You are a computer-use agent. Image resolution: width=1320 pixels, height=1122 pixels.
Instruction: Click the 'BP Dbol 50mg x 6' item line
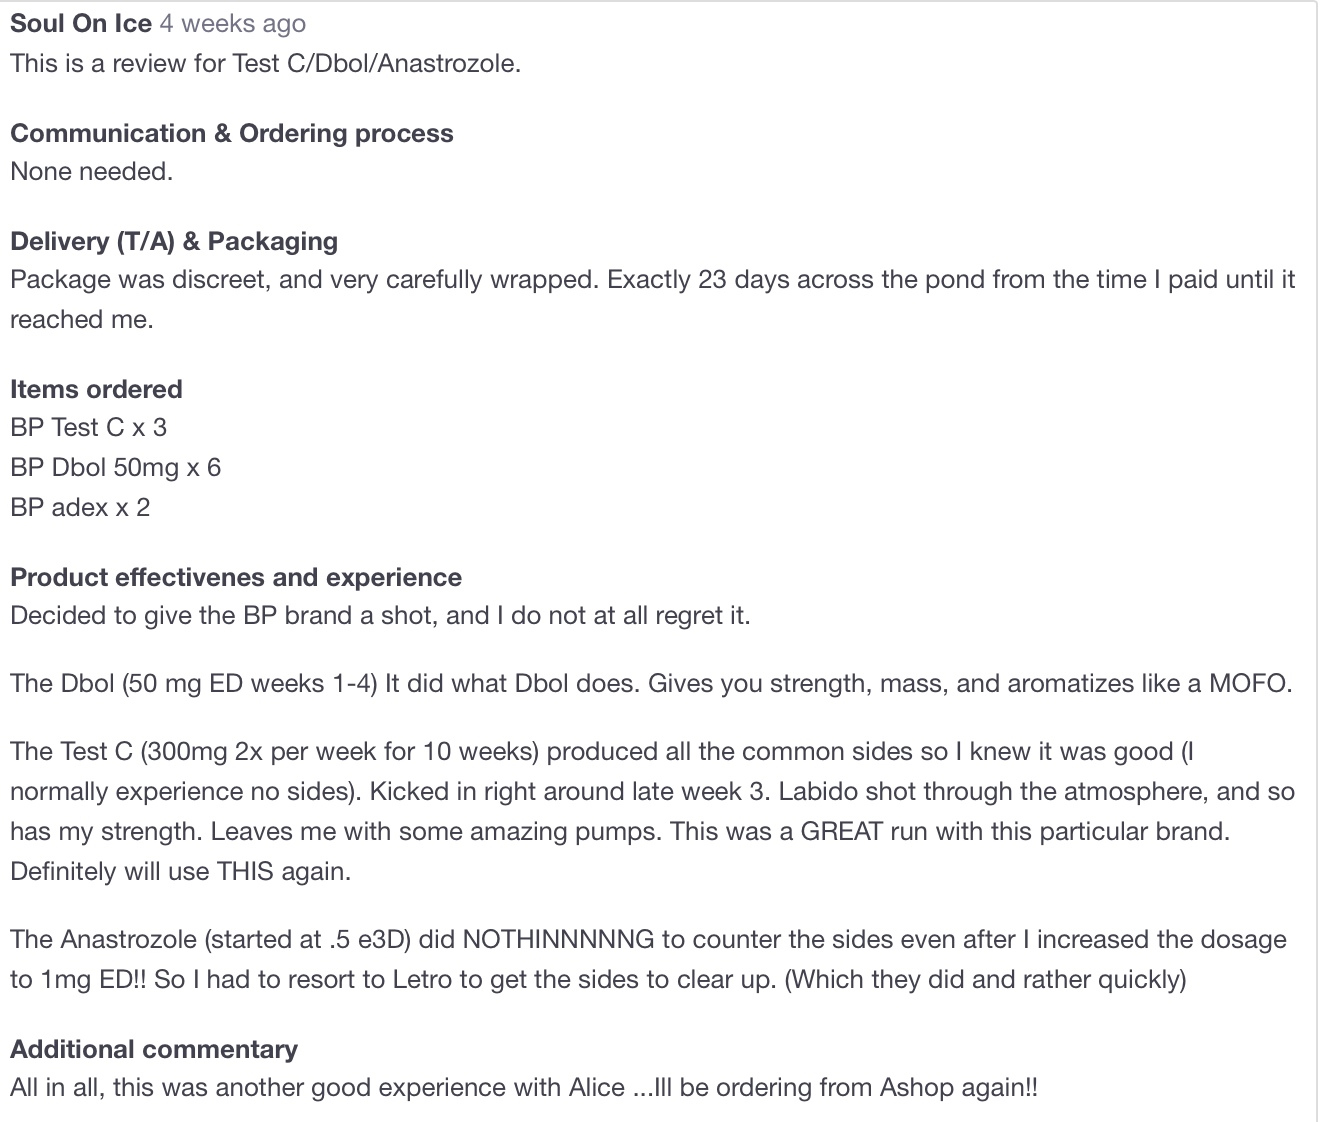[116, 467]
